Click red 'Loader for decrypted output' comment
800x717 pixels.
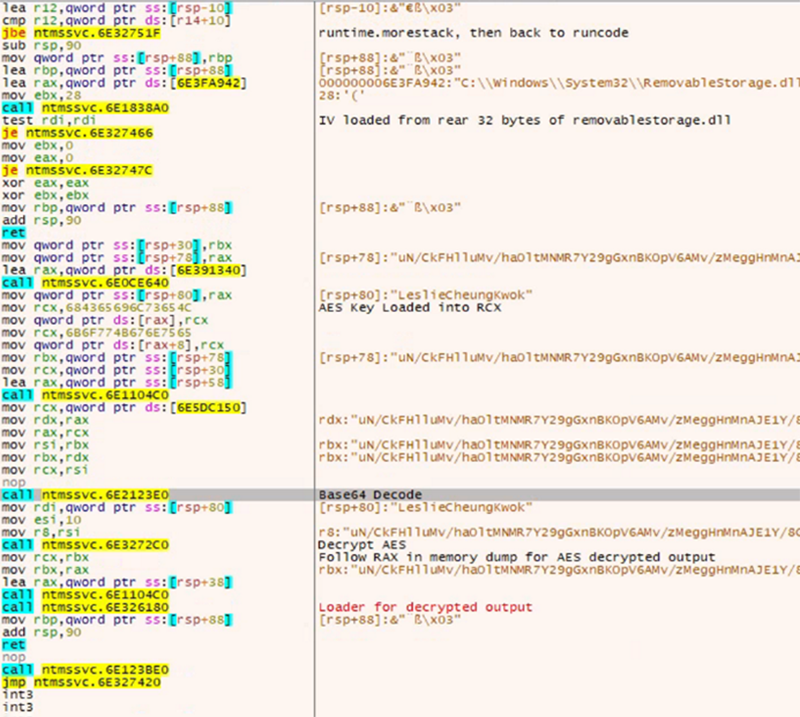(x=426, y=607)
